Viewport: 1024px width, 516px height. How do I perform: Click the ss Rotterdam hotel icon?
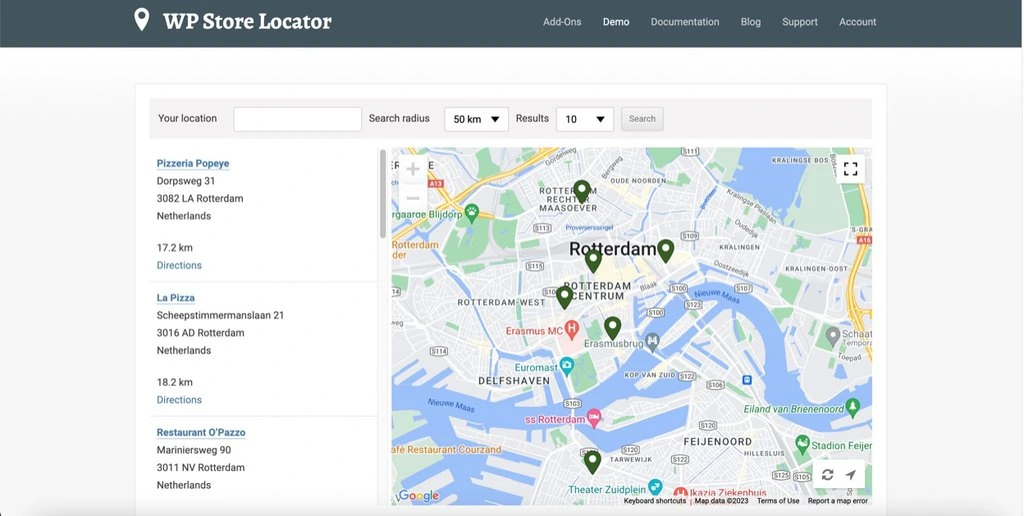click(x=594, y=418)
